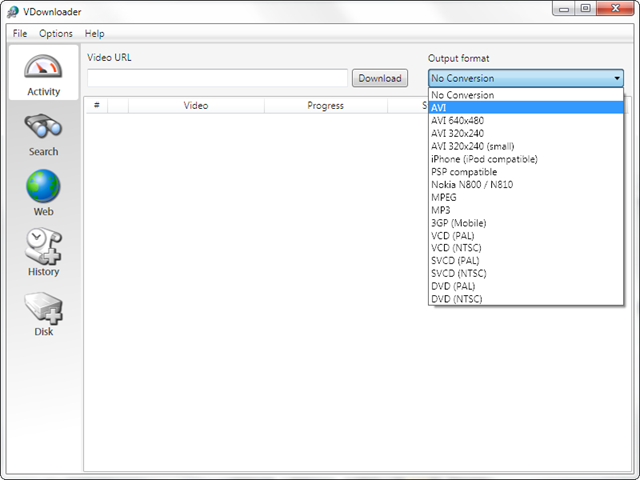Minimize the VDownloader window
640x480 pixels.
pos(564,9)
